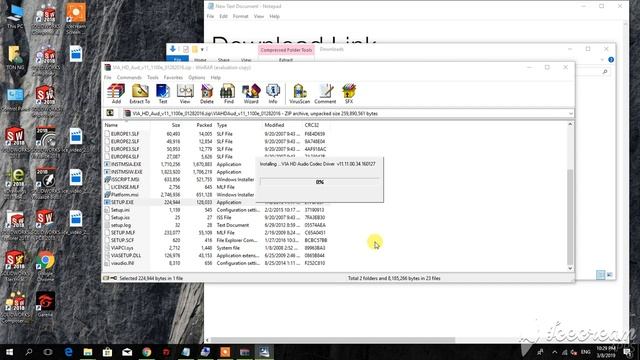Open This PC desktop icon

point(15,17)
